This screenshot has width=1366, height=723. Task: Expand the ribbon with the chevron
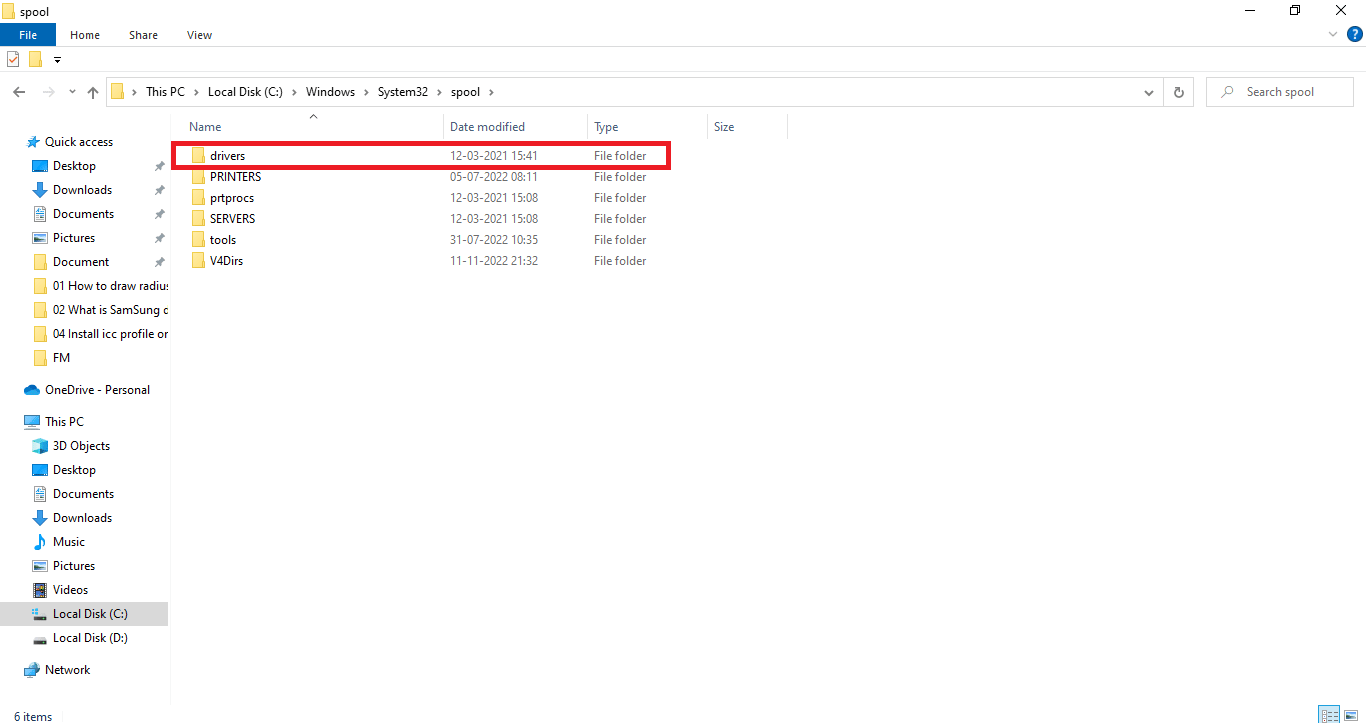1333,34
